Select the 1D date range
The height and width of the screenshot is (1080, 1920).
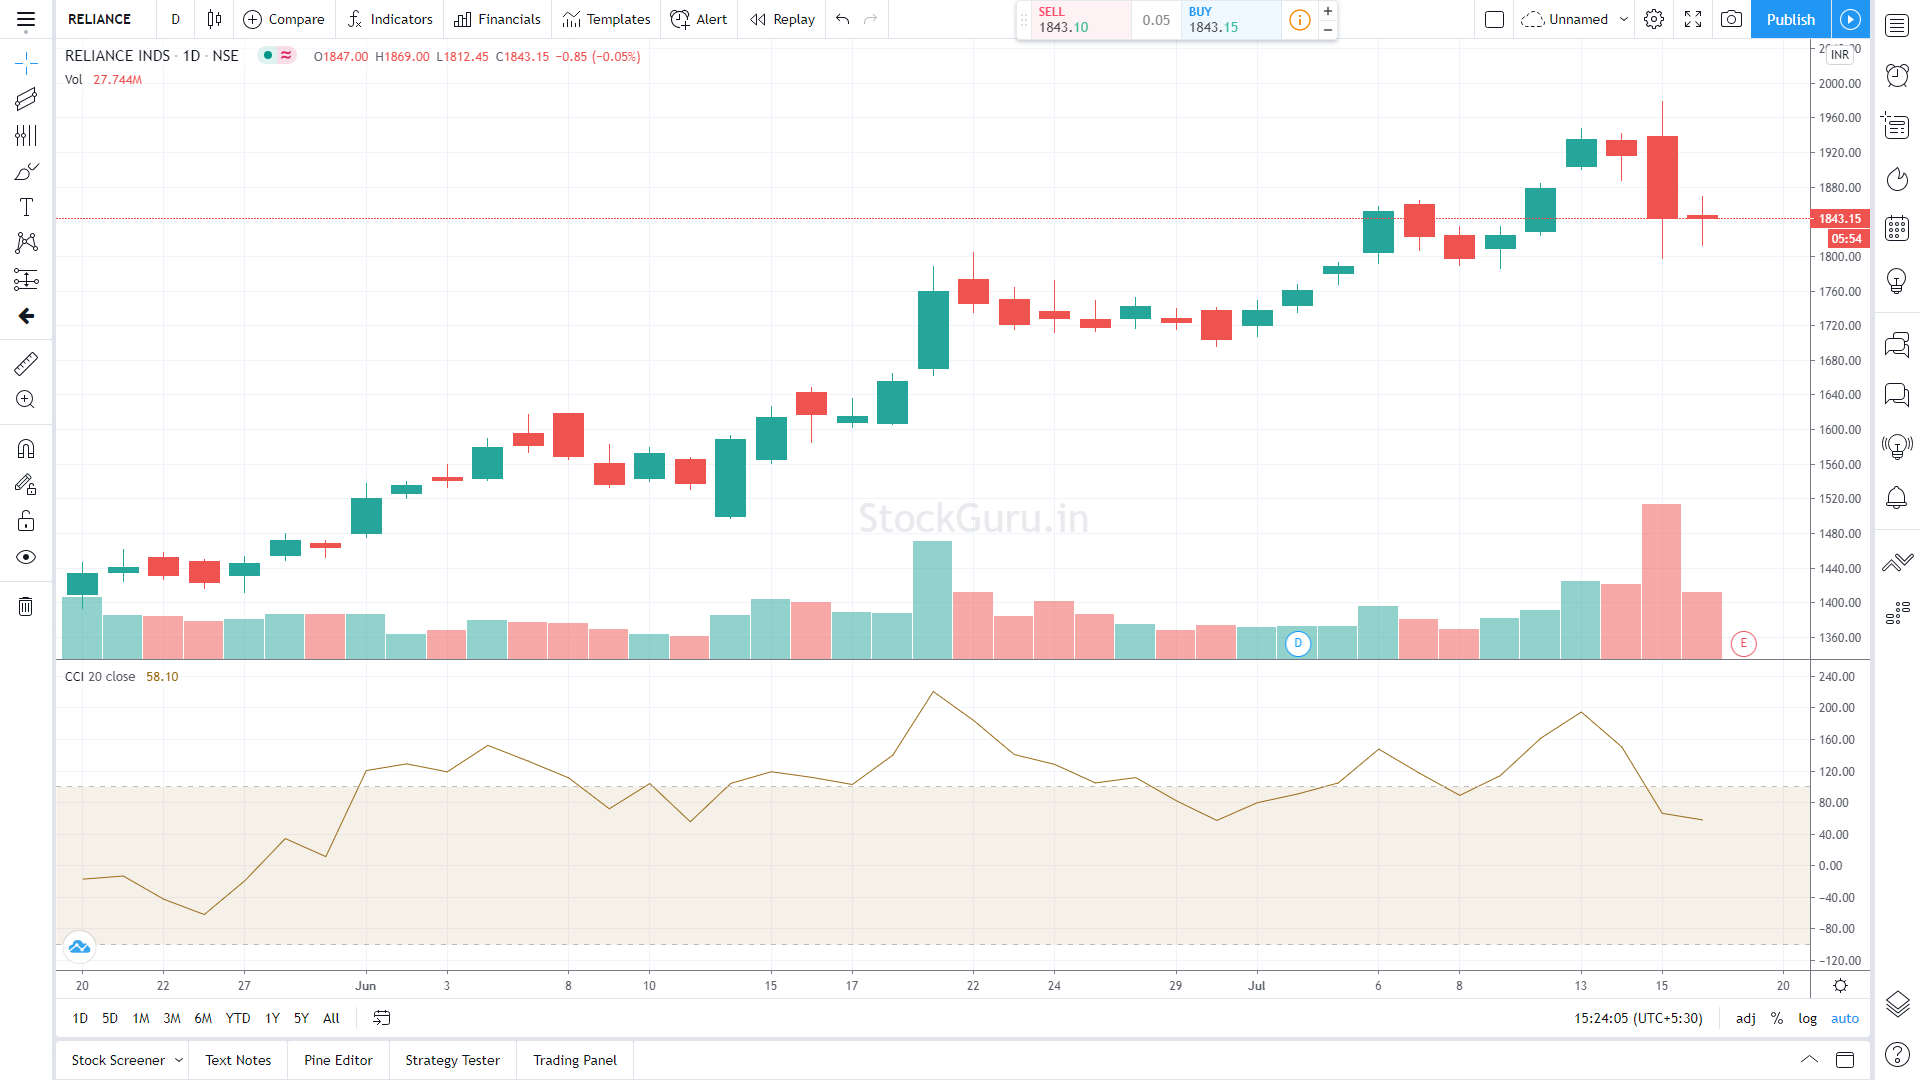pyautogui.click(x=80, y=1018)
